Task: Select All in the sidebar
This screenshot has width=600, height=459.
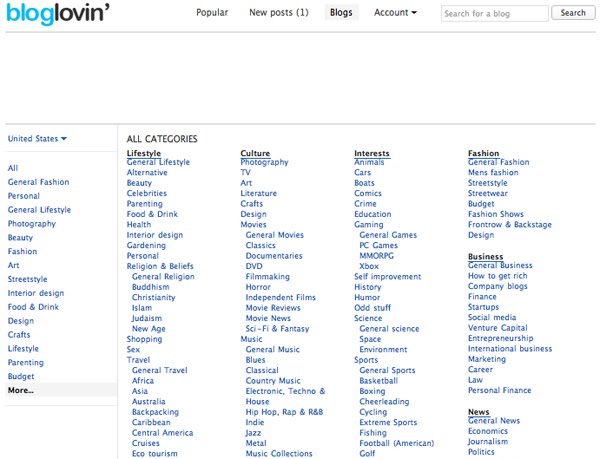Action: click(x=13, y=168)
